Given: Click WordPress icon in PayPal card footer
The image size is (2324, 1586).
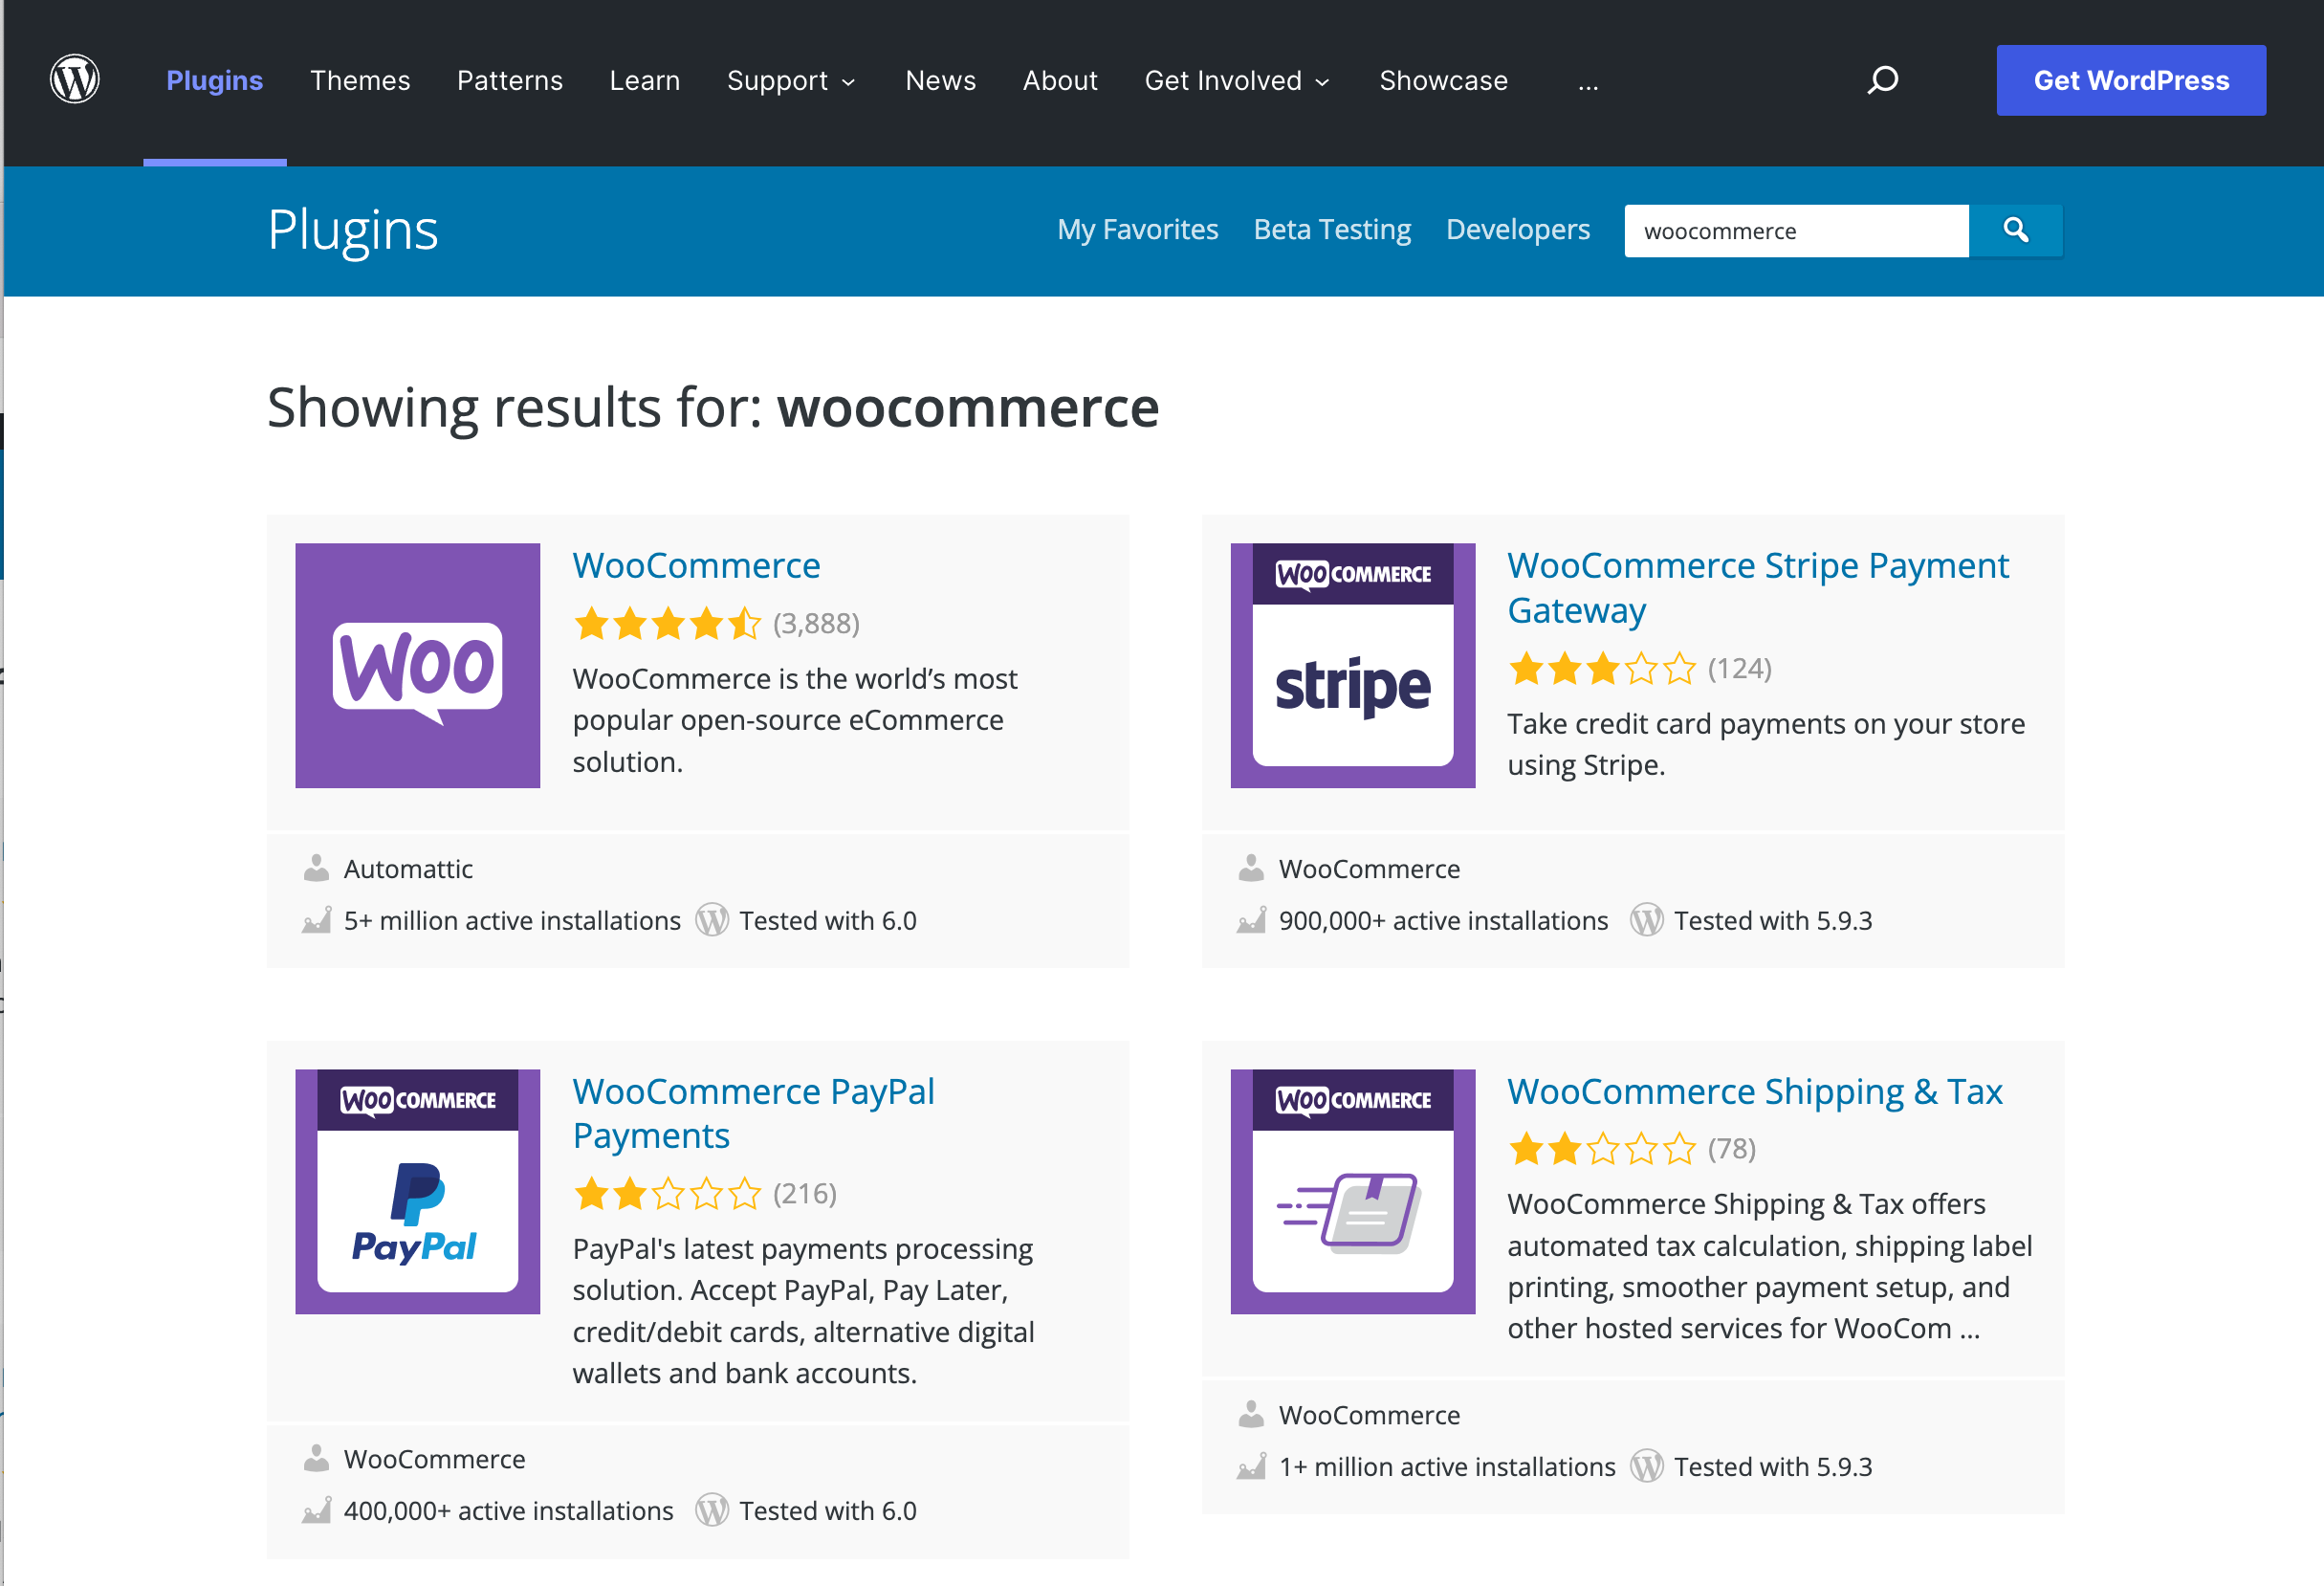Looking at the screenshot, I should pyautogui.click(x=711, y=1510).
